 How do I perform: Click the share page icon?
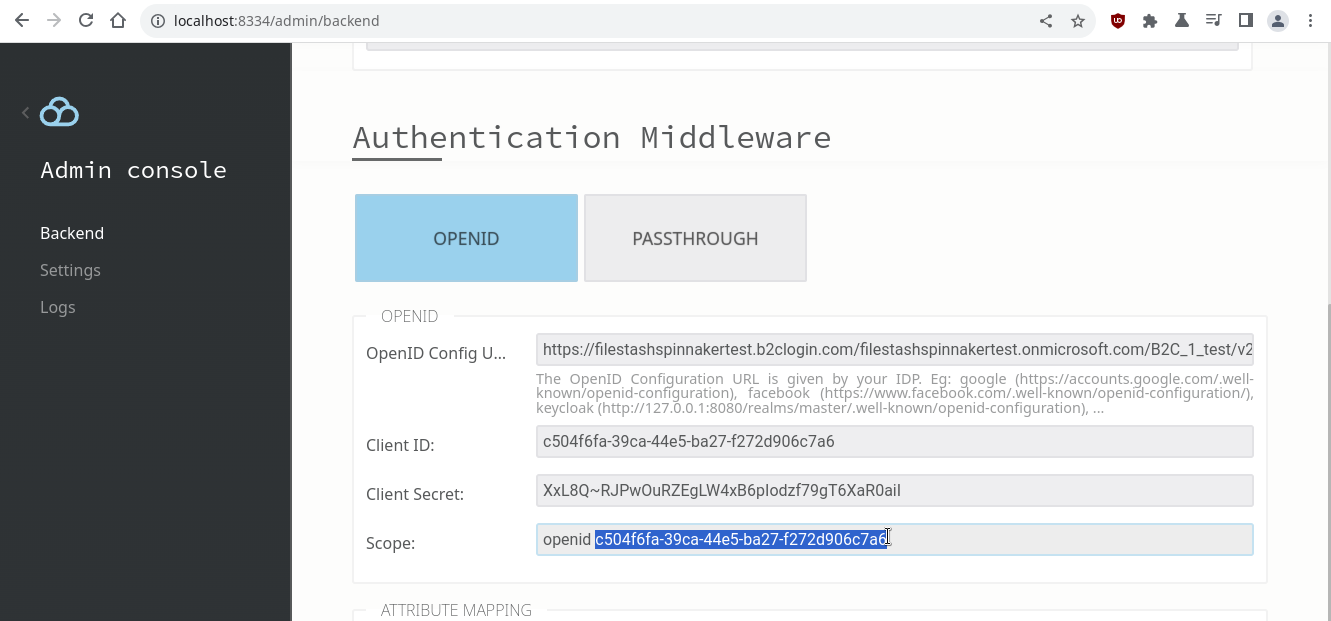pos(1046,20)
